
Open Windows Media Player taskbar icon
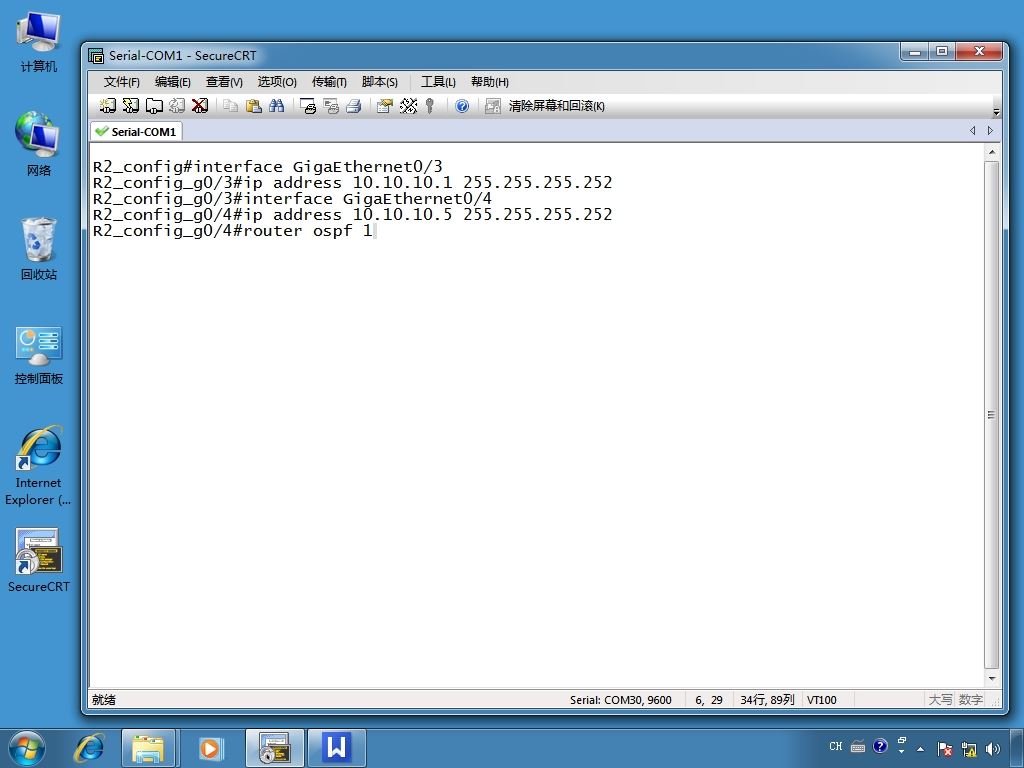(x=210, y=748)
